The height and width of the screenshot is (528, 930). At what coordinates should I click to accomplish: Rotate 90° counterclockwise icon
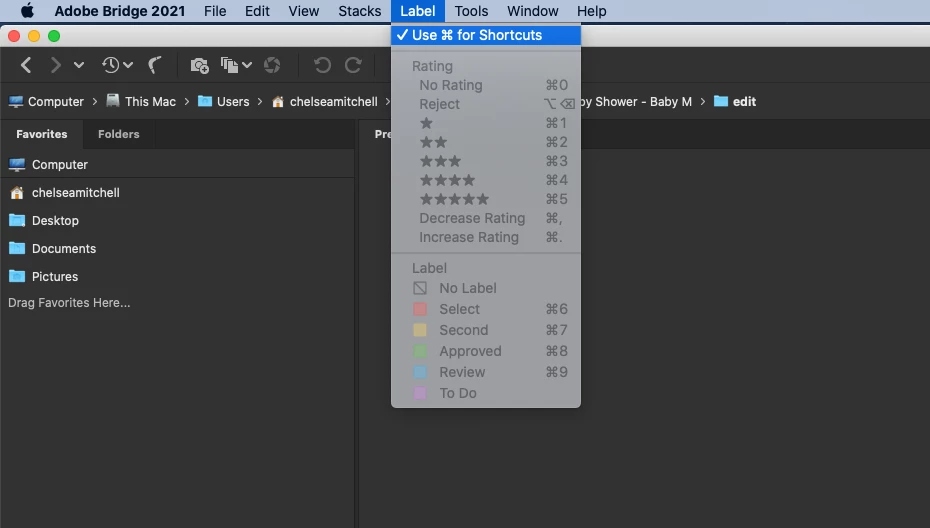322,65
